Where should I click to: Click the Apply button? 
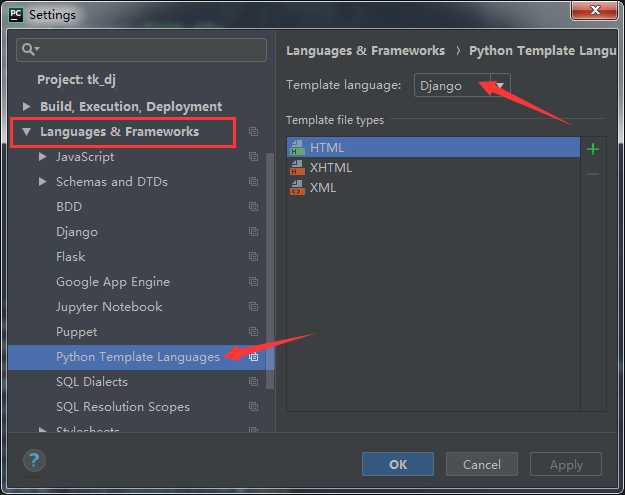coord(566,464)
